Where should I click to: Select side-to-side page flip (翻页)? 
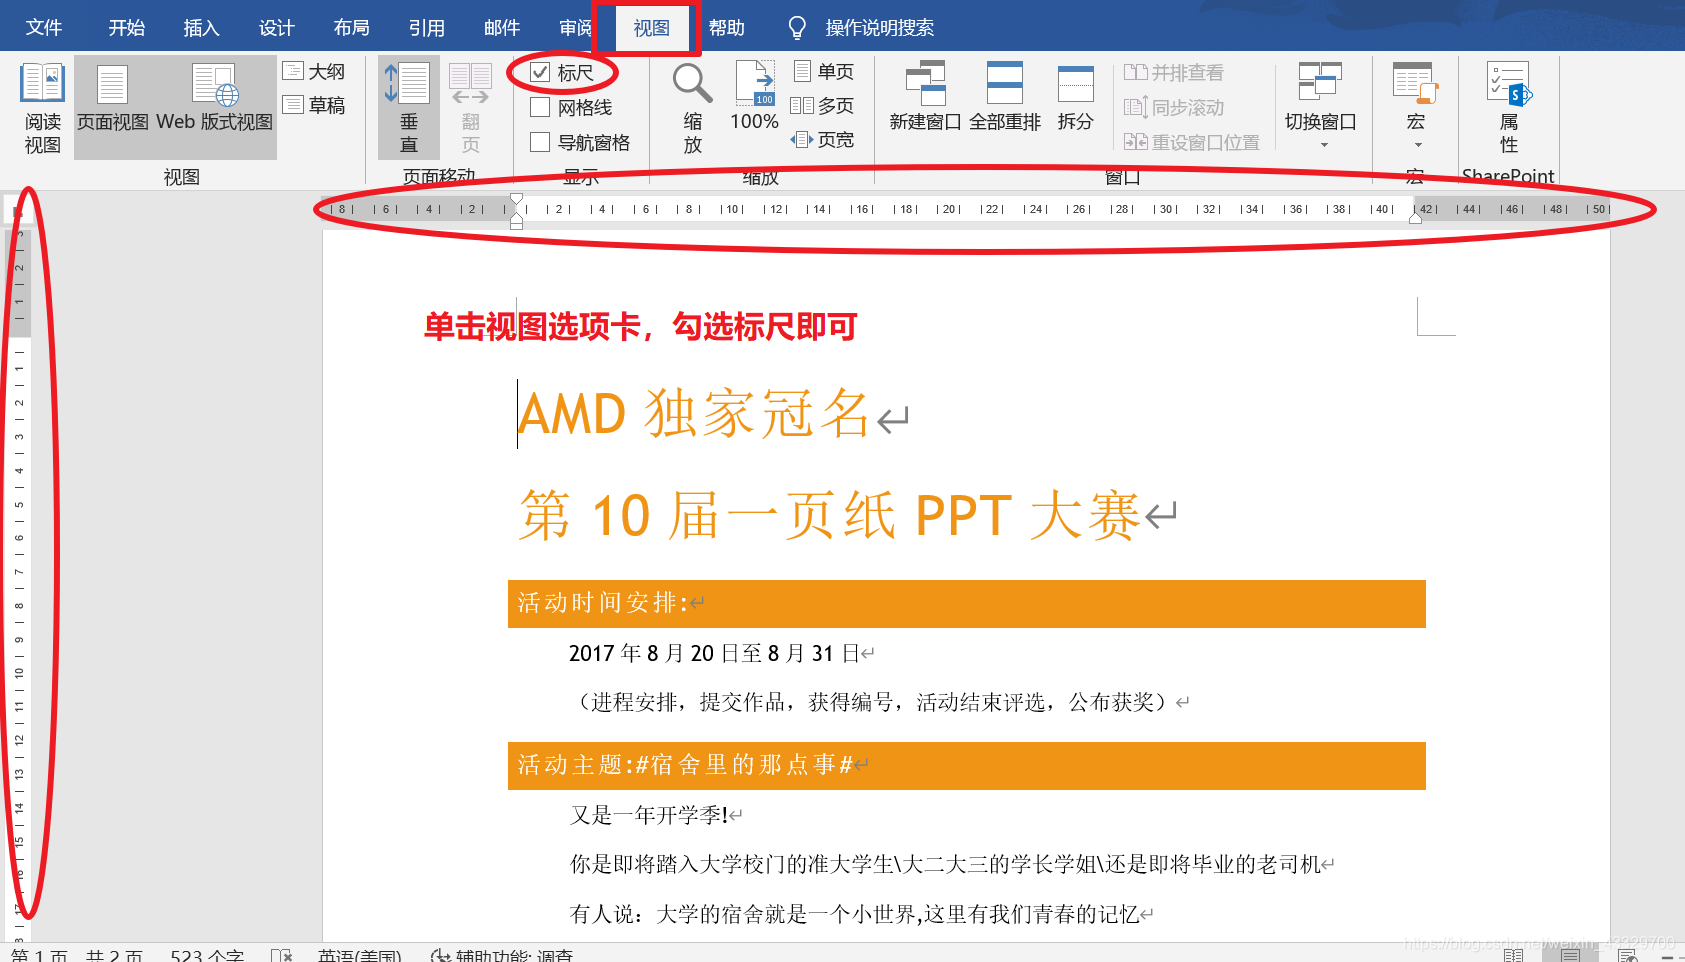(470, 108)
